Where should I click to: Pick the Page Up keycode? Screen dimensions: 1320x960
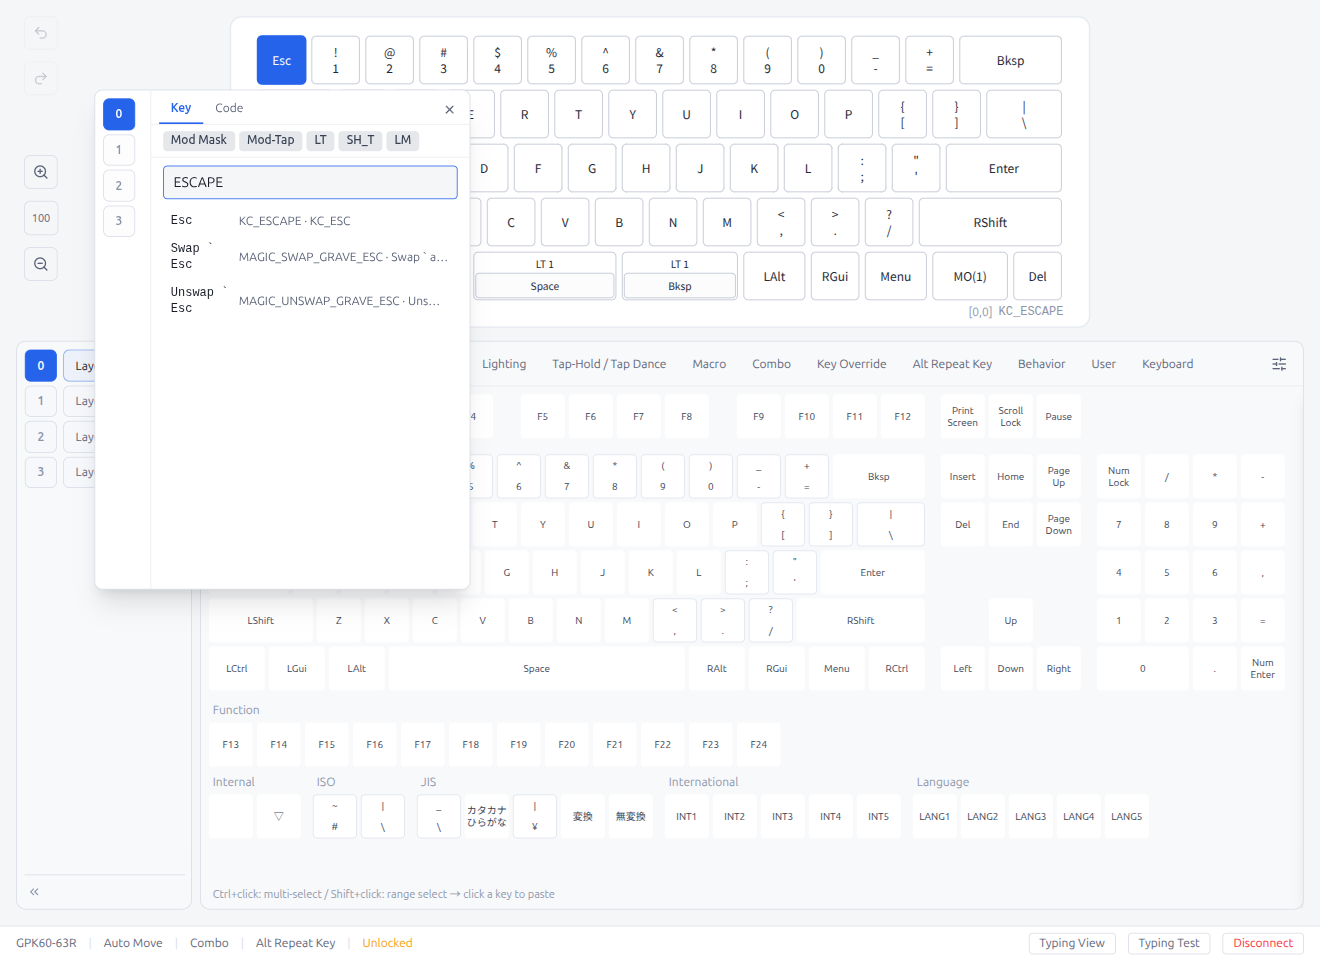tap(1059, 477)
